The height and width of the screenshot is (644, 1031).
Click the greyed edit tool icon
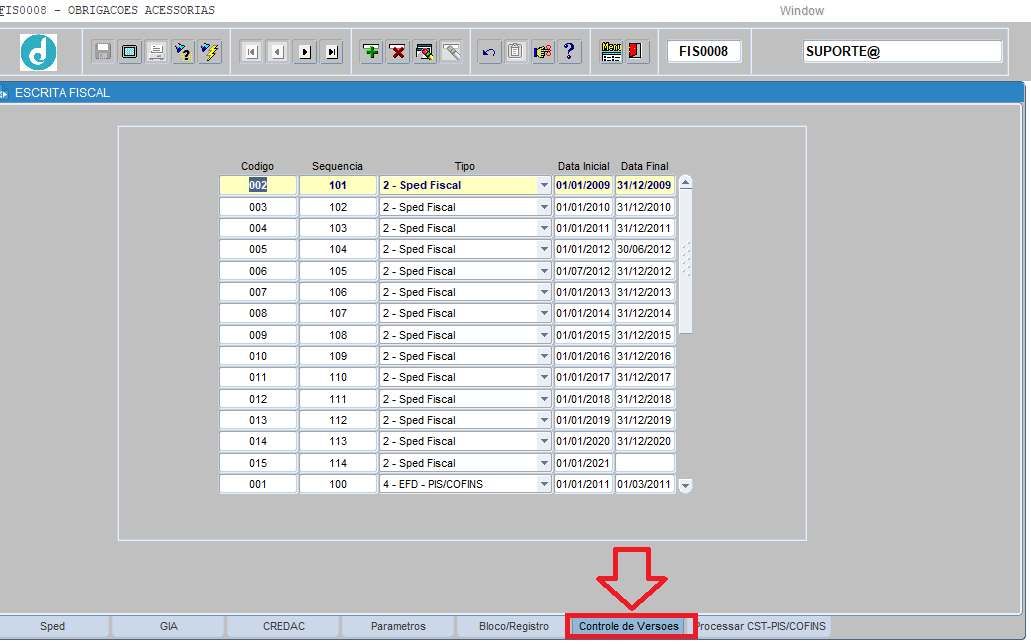tap(452, 51)
